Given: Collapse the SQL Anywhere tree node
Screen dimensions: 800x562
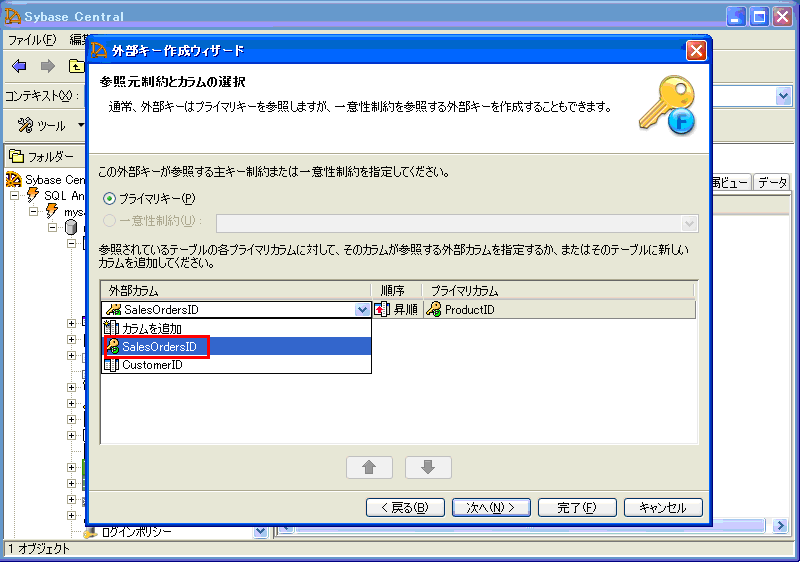Looking at the screenshot, I should (16, 196).
